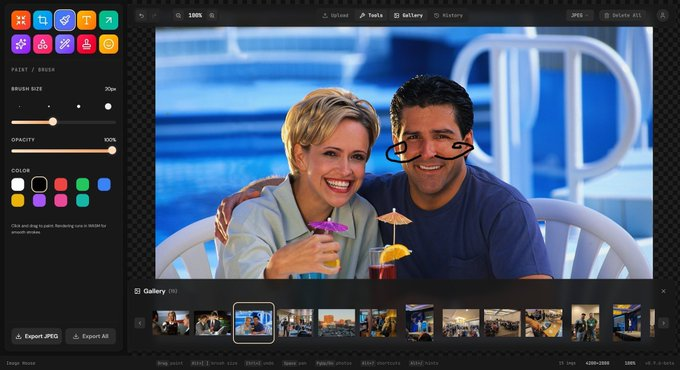Open the Upload tab
The width and height of the screenshot is (680, 370).
tap(335, 16)
